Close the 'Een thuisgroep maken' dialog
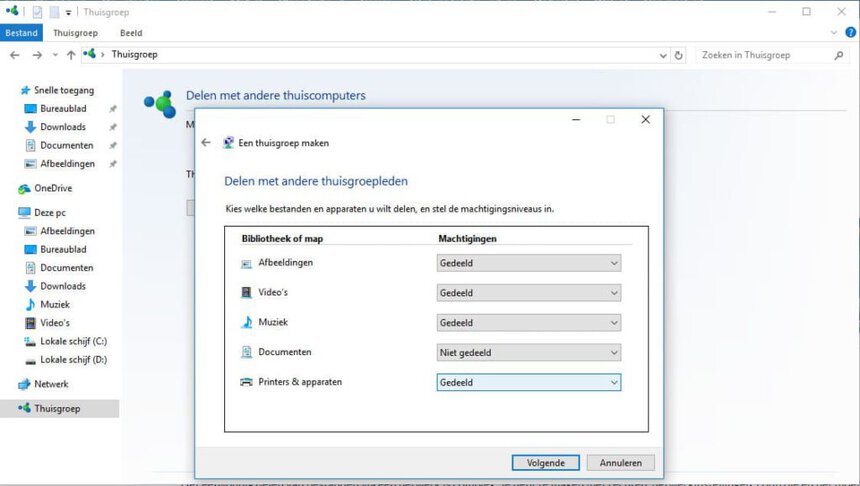860x486 pixels. tap(646, 120)
